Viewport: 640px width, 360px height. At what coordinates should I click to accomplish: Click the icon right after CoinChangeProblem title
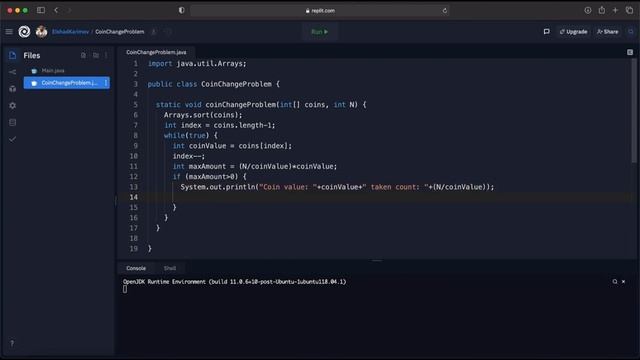pyautogui.click(x=154, y=31)
